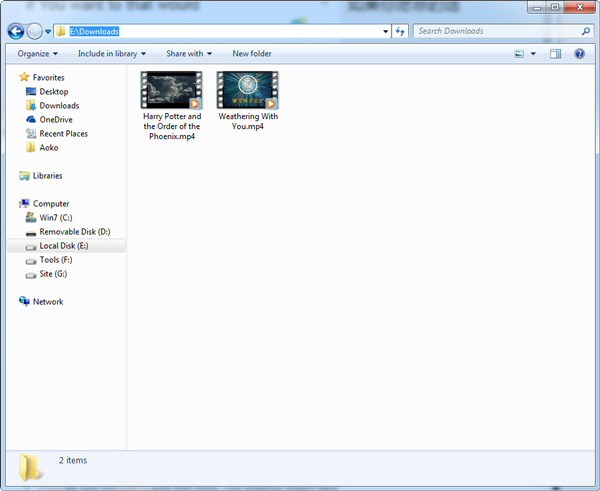Click the 2 items status text
This screenshot has height=491, width=600.
(x=73, y=460)
